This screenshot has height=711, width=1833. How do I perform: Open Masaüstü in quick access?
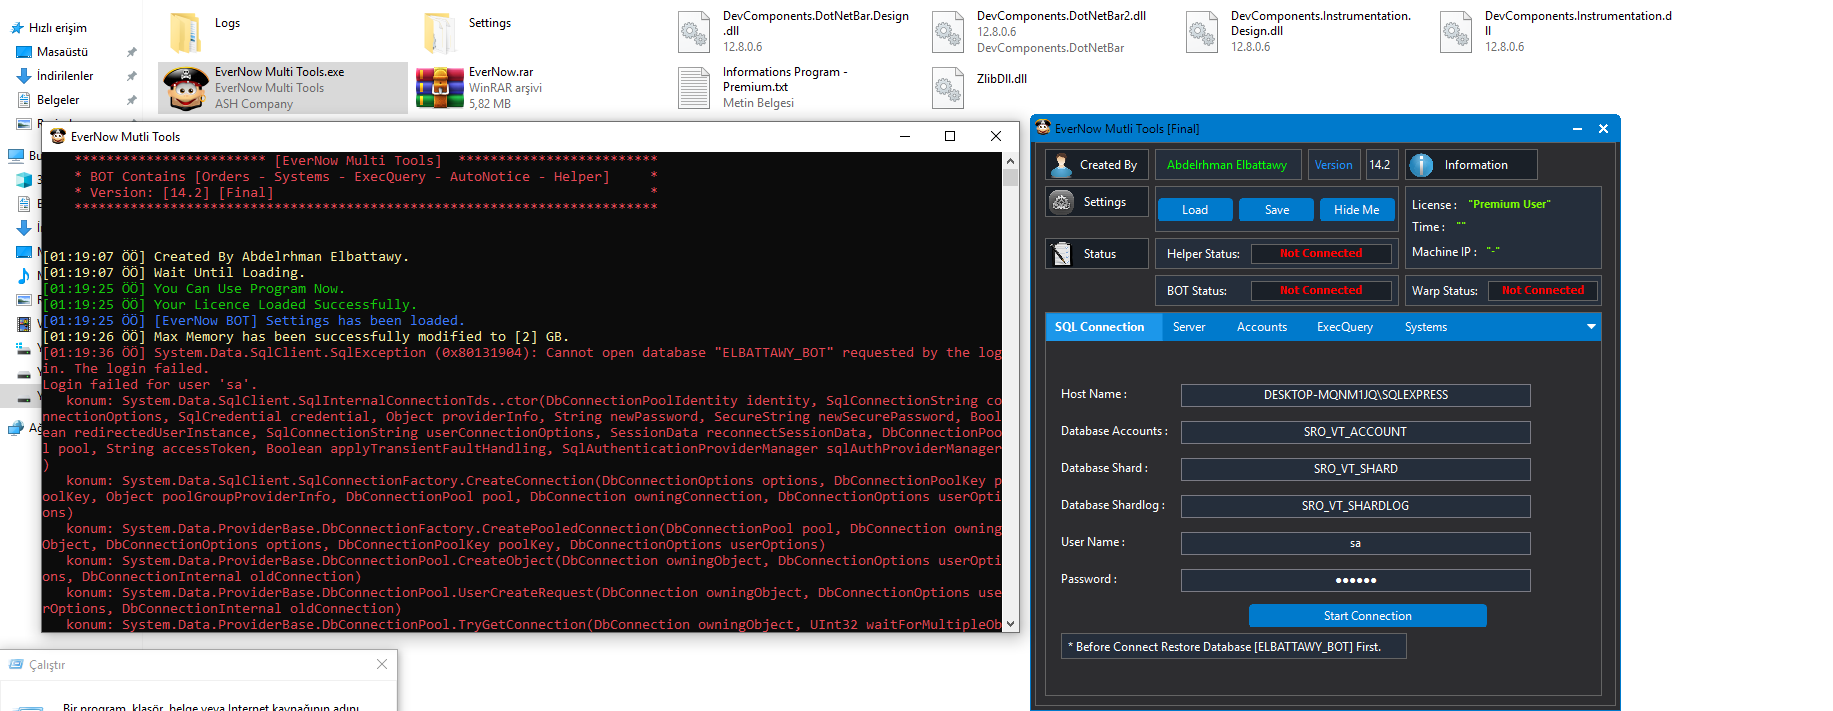tap(62, 52)
